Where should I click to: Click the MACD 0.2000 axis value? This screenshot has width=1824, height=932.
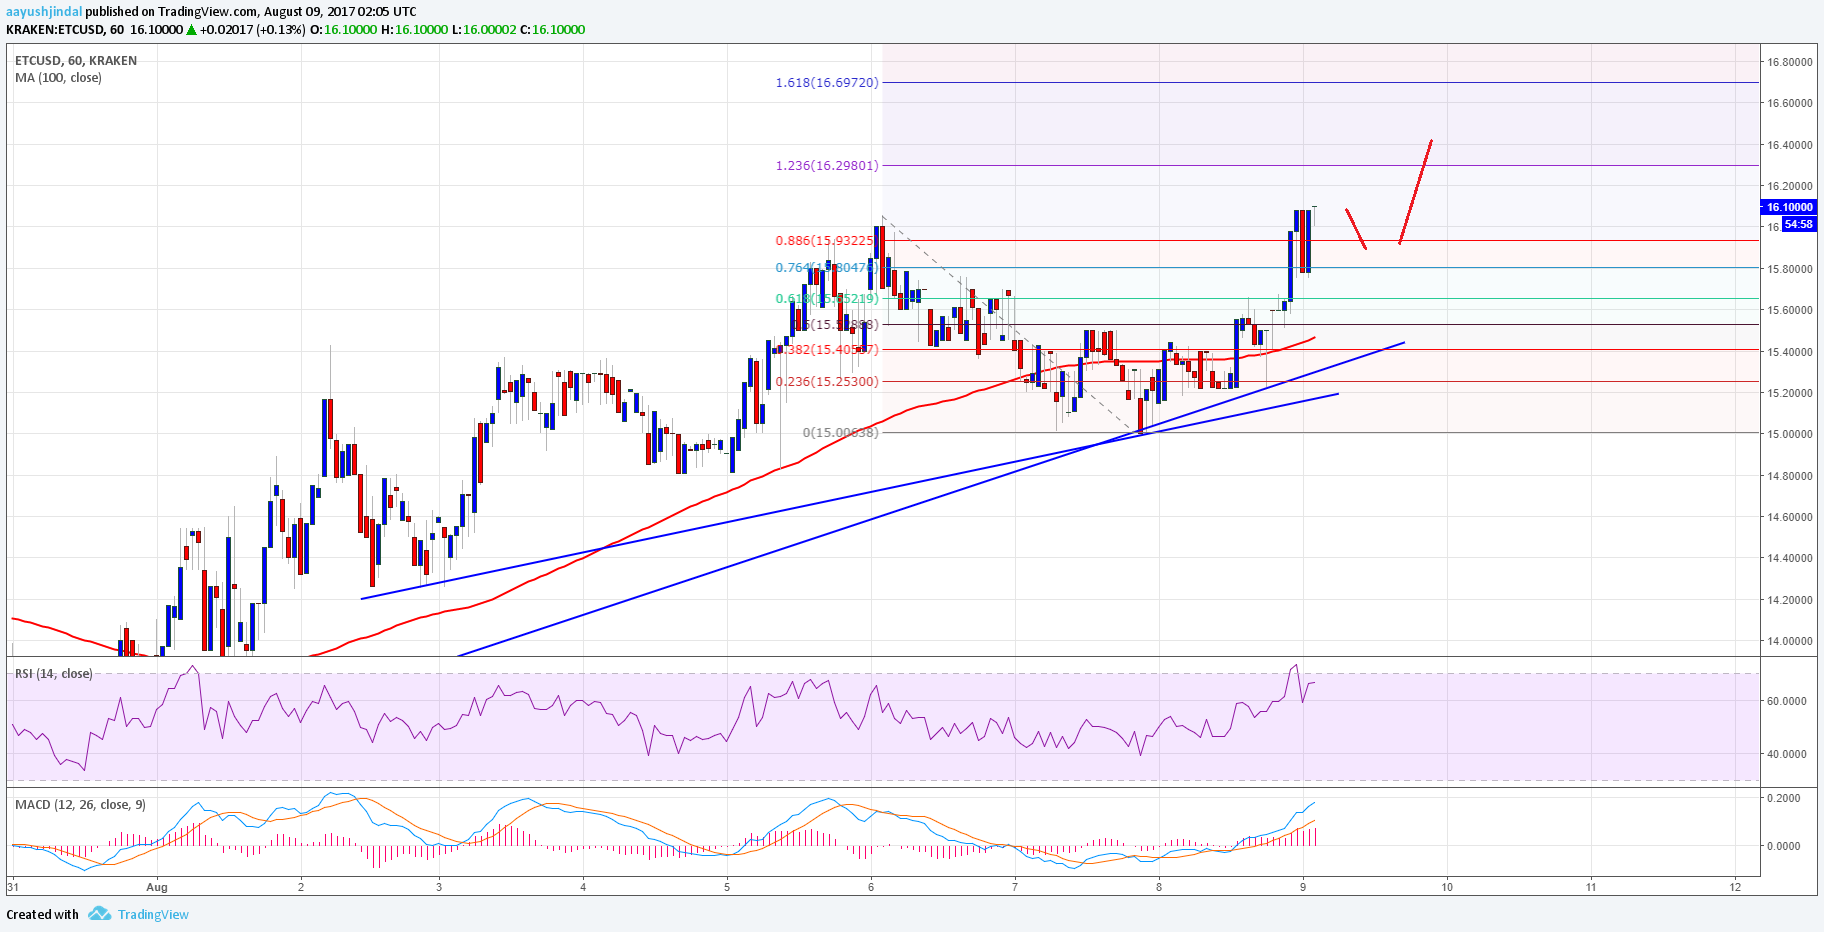[1784, 798]
